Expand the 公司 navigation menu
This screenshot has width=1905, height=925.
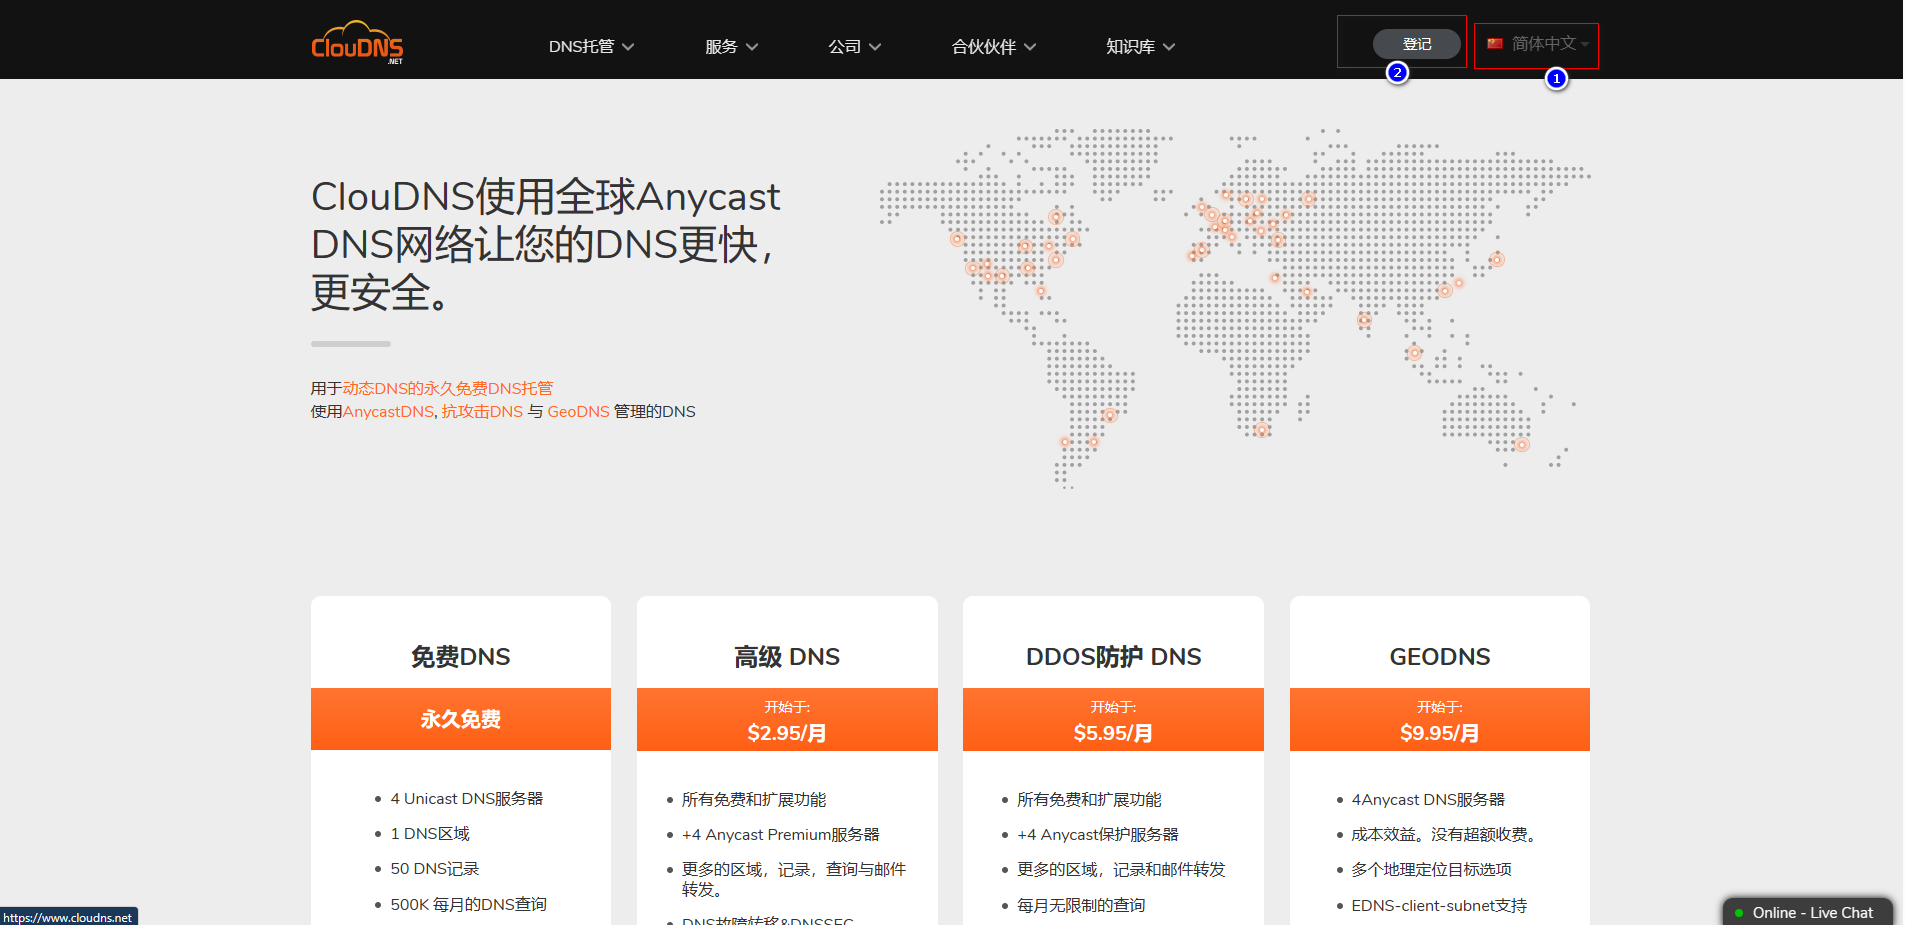point(854,47)
